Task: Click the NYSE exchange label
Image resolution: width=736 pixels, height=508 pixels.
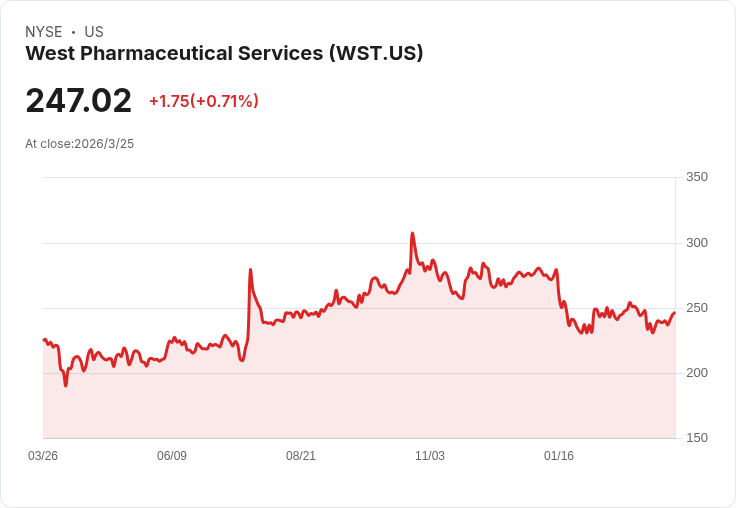Action: coord(44,32)
